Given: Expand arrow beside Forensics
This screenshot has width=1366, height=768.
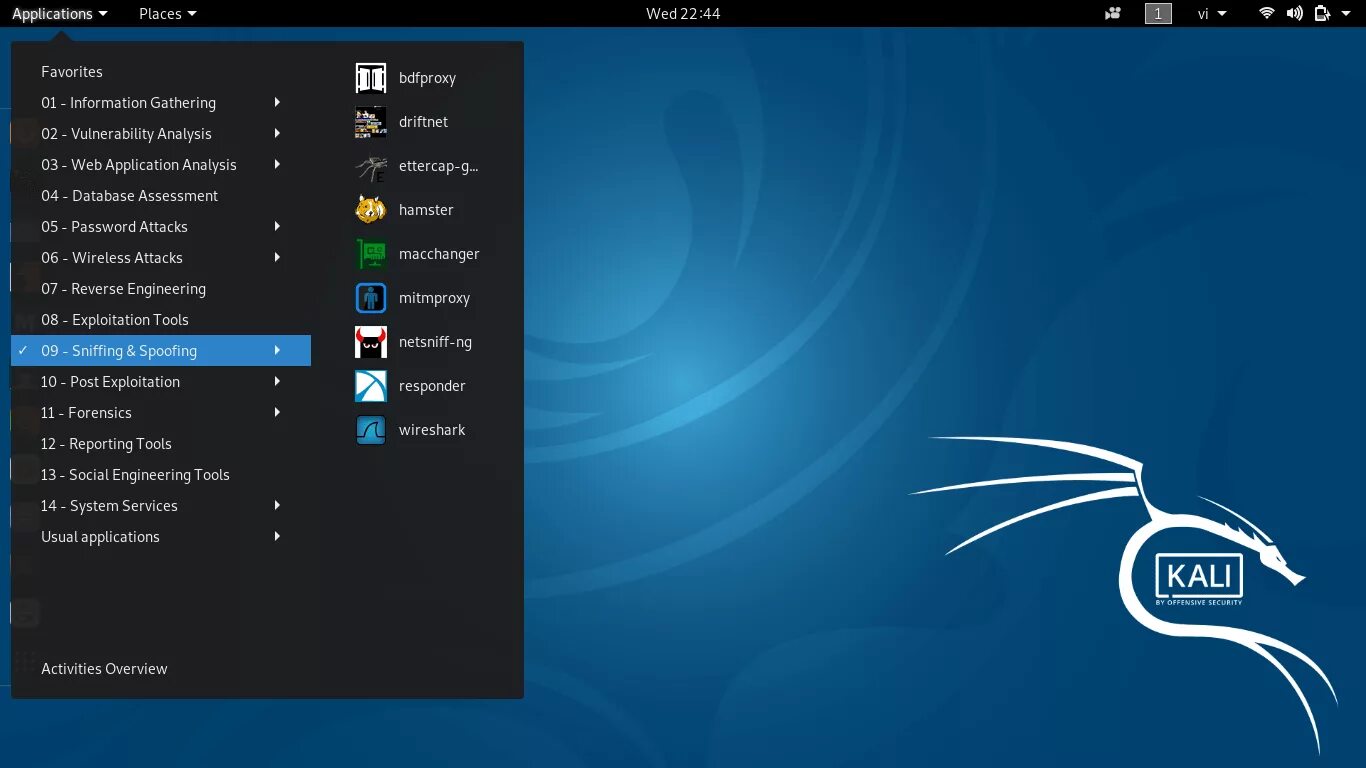Looking at the screenshot, I should point(277,412).
